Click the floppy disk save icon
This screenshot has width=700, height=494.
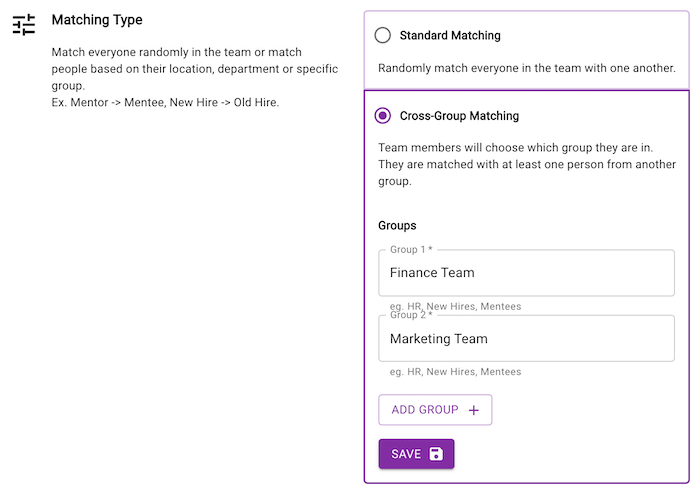coord(436,454)
